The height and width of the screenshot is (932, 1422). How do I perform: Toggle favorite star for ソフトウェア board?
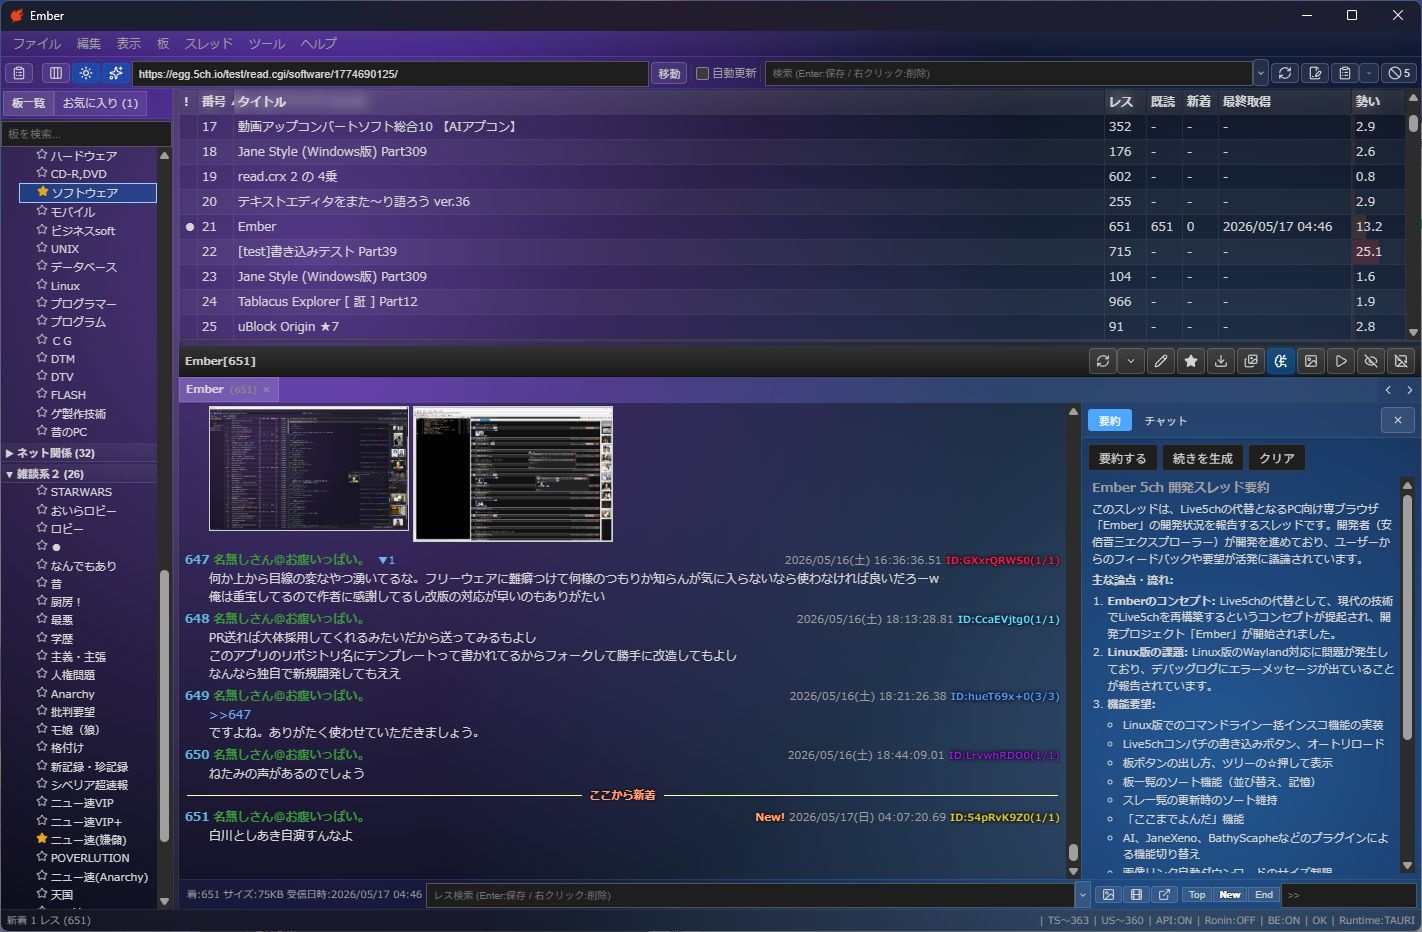coord(42,192)
